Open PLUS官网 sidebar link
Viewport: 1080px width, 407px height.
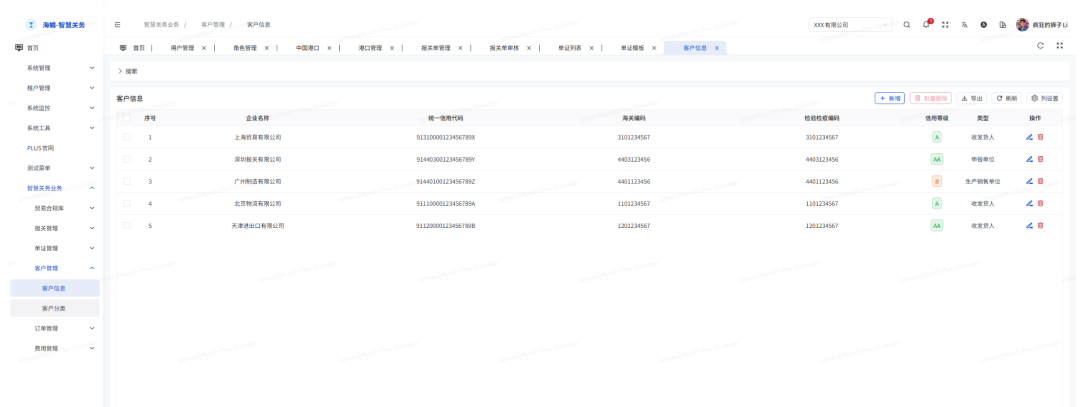[x=55, y=147]
